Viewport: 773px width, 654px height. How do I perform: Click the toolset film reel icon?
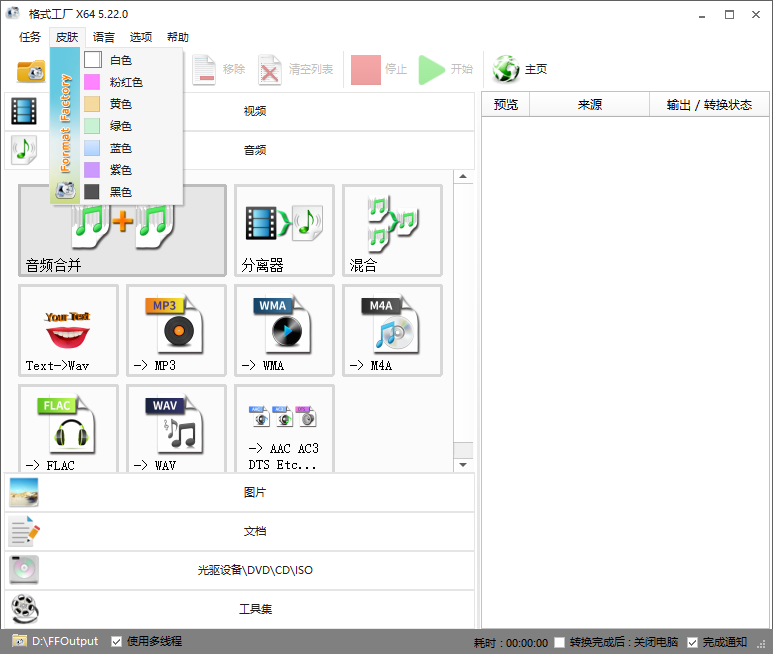[25, 609]
